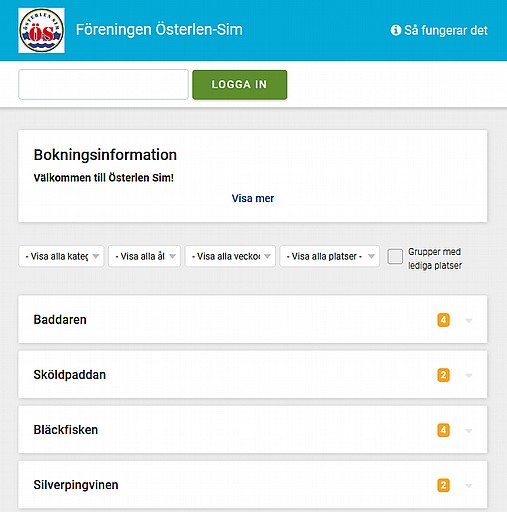Click the orange 4 badge on Bläckfisken
Screen dimensions: 507x512
pos(443,430)
